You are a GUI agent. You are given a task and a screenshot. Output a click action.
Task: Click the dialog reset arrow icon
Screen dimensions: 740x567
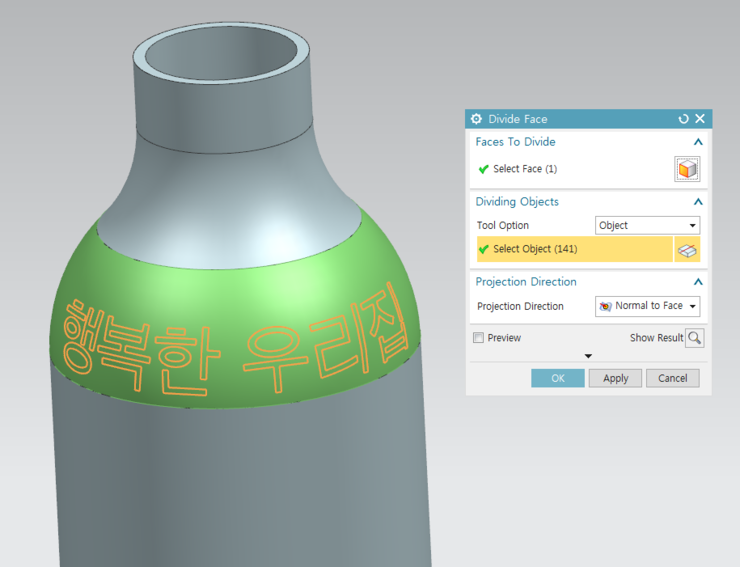(684, 119)
